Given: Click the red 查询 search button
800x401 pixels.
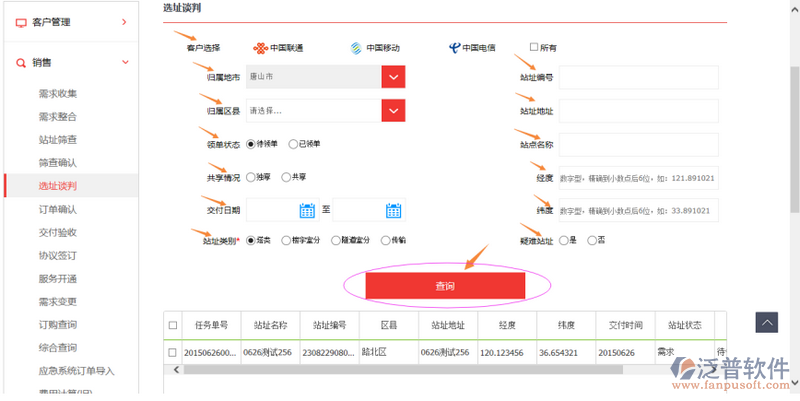Looking at the screenshot, I should pyautogui.click(x=445, y=286).
